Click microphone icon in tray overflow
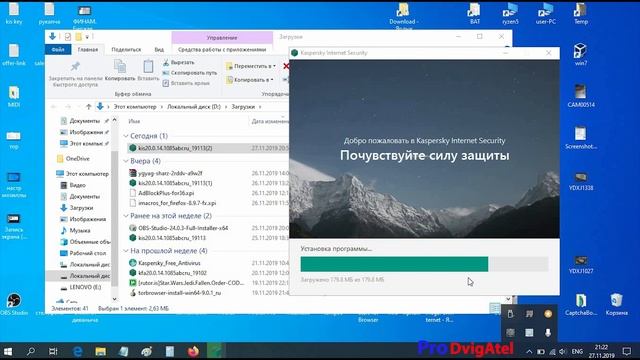Image resolution: width=640 pixels, height=360 pixels. (548, 333)
